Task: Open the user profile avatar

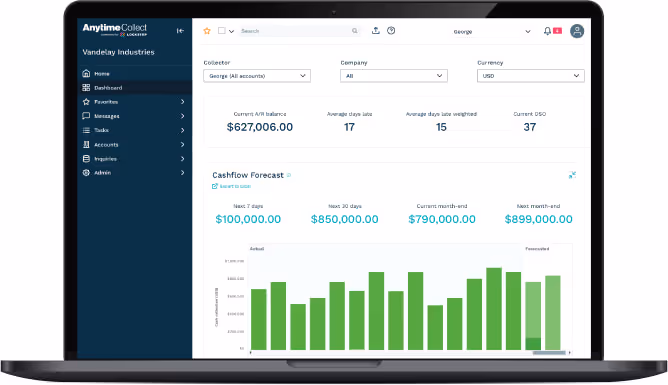Action: coord(577,31)
